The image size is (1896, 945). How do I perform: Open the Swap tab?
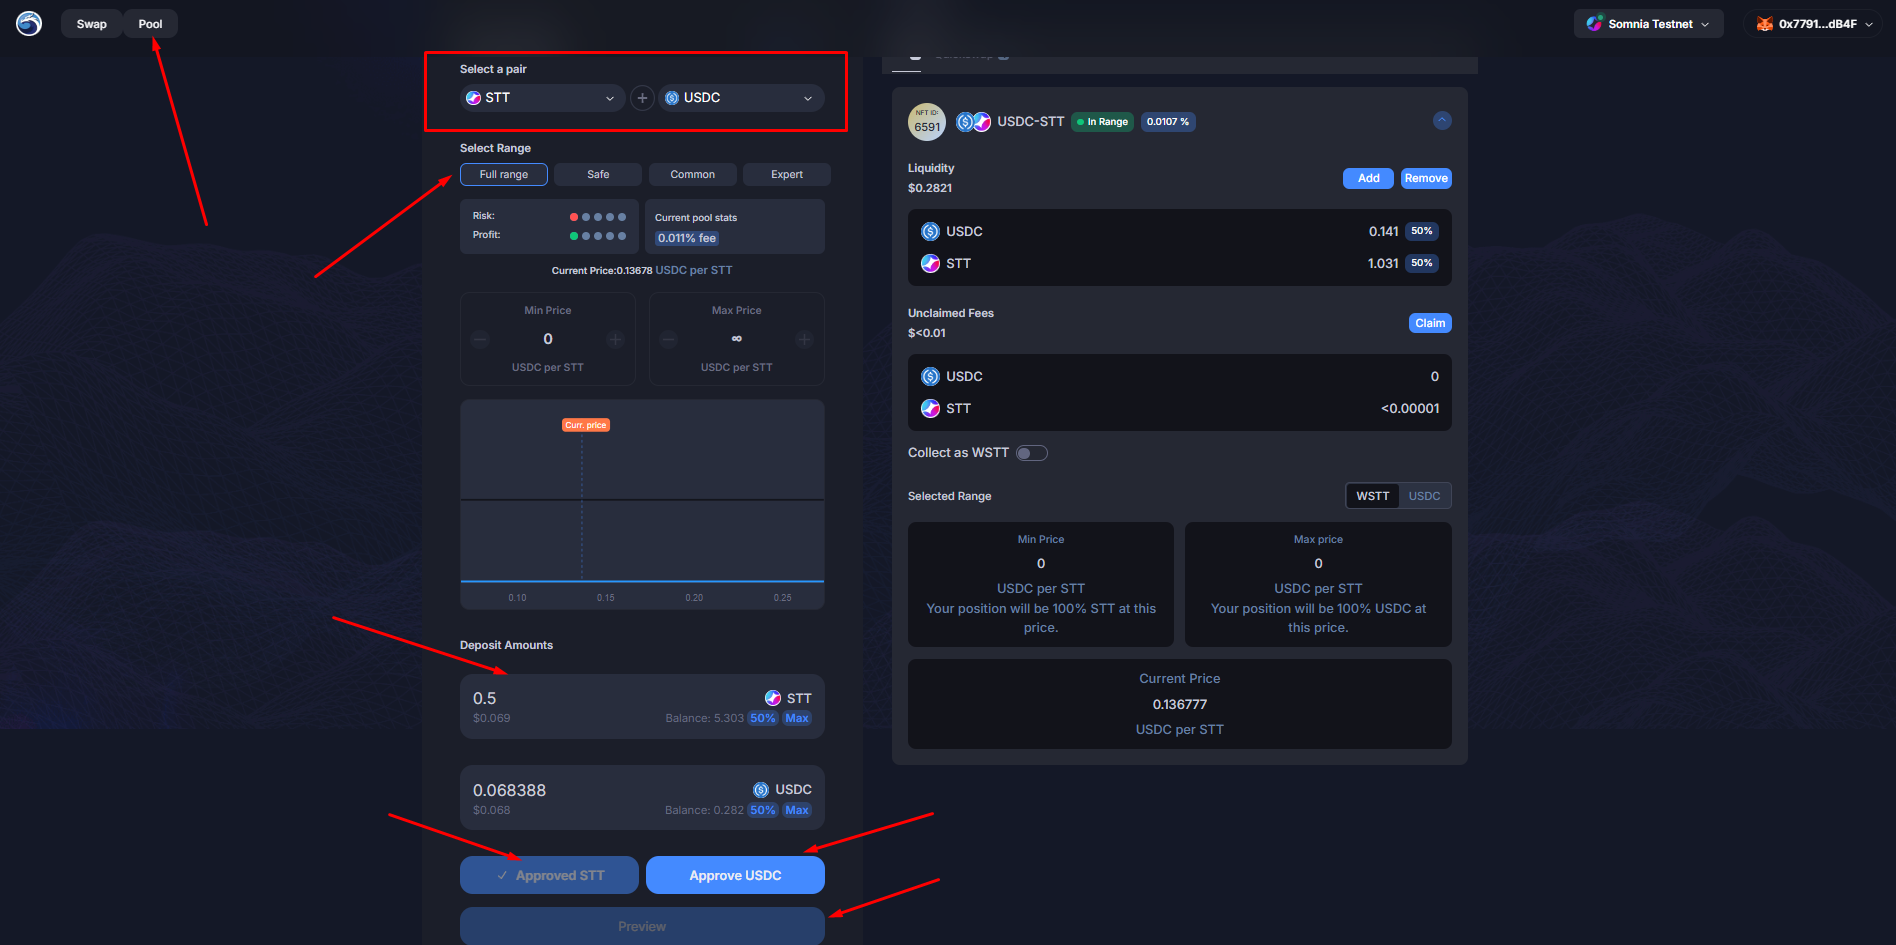tap(91, 24)
